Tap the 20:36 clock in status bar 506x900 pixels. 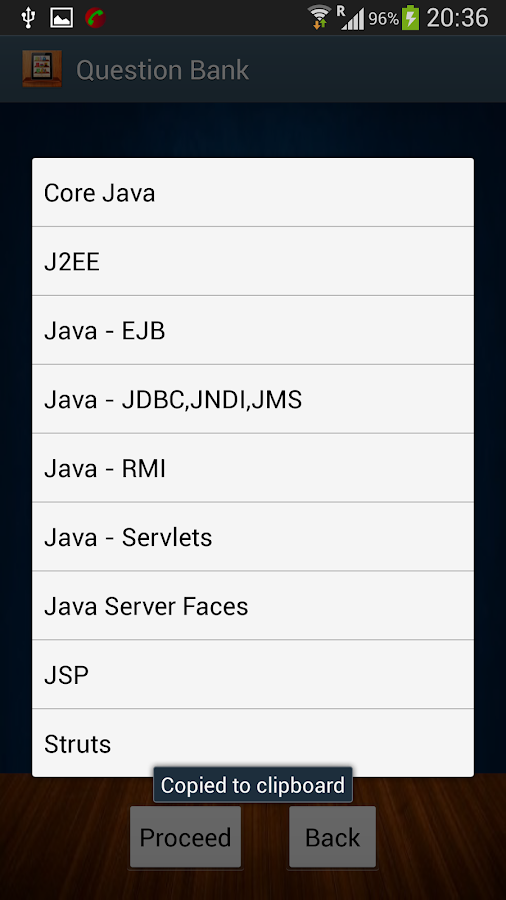pos(457,18)
